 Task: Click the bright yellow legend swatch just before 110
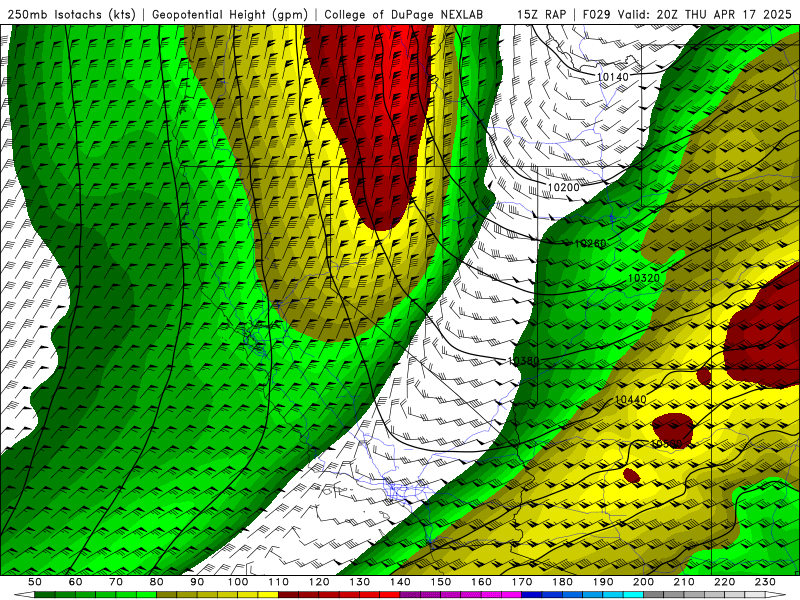coord(268,595)
